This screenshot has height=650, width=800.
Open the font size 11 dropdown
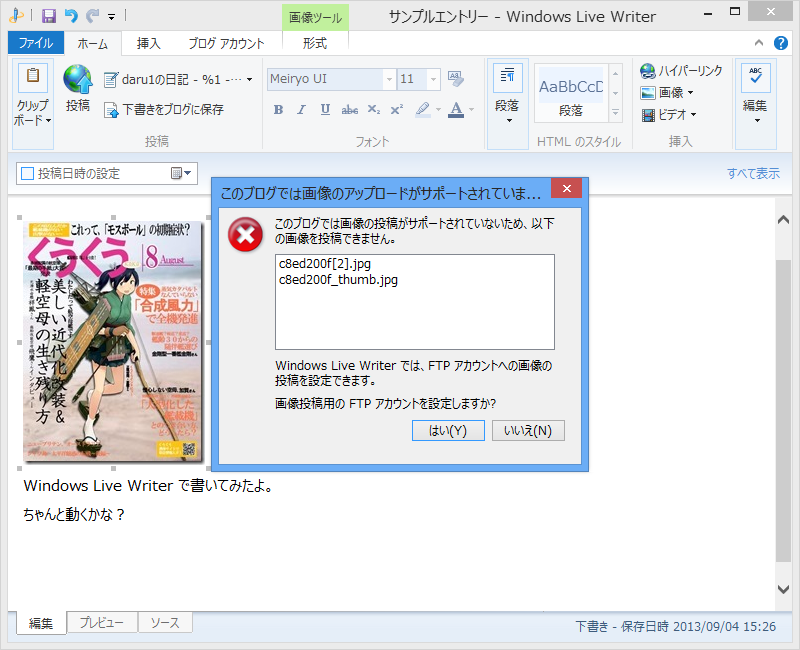(x=433, y=79)
